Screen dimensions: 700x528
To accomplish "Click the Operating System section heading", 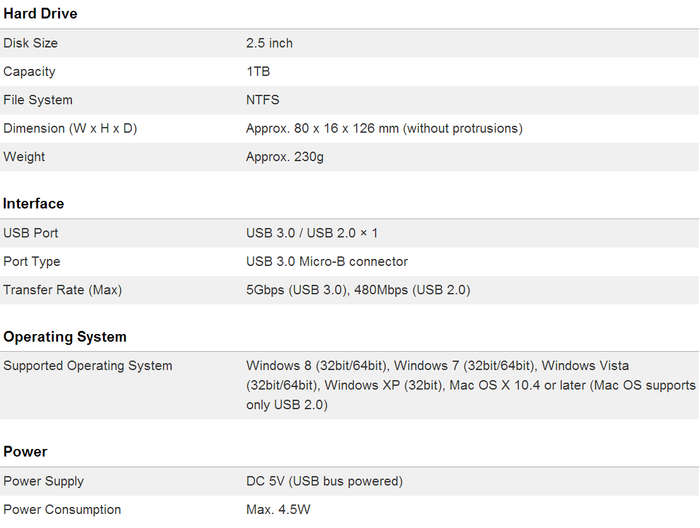I will click(65, 337).
